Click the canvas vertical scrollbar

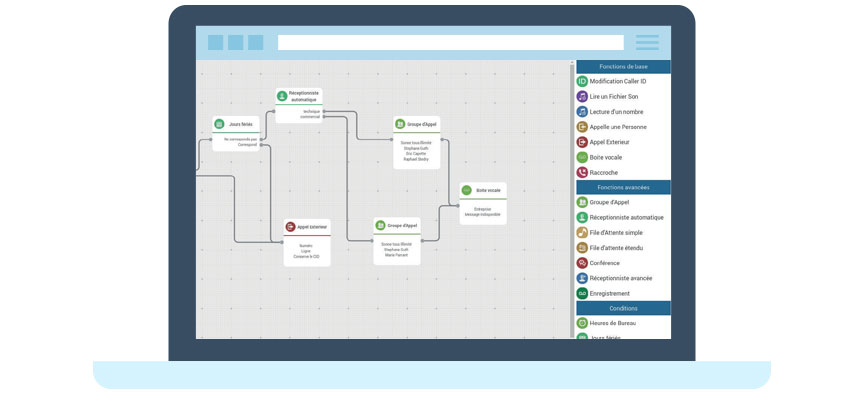[572, 199]
